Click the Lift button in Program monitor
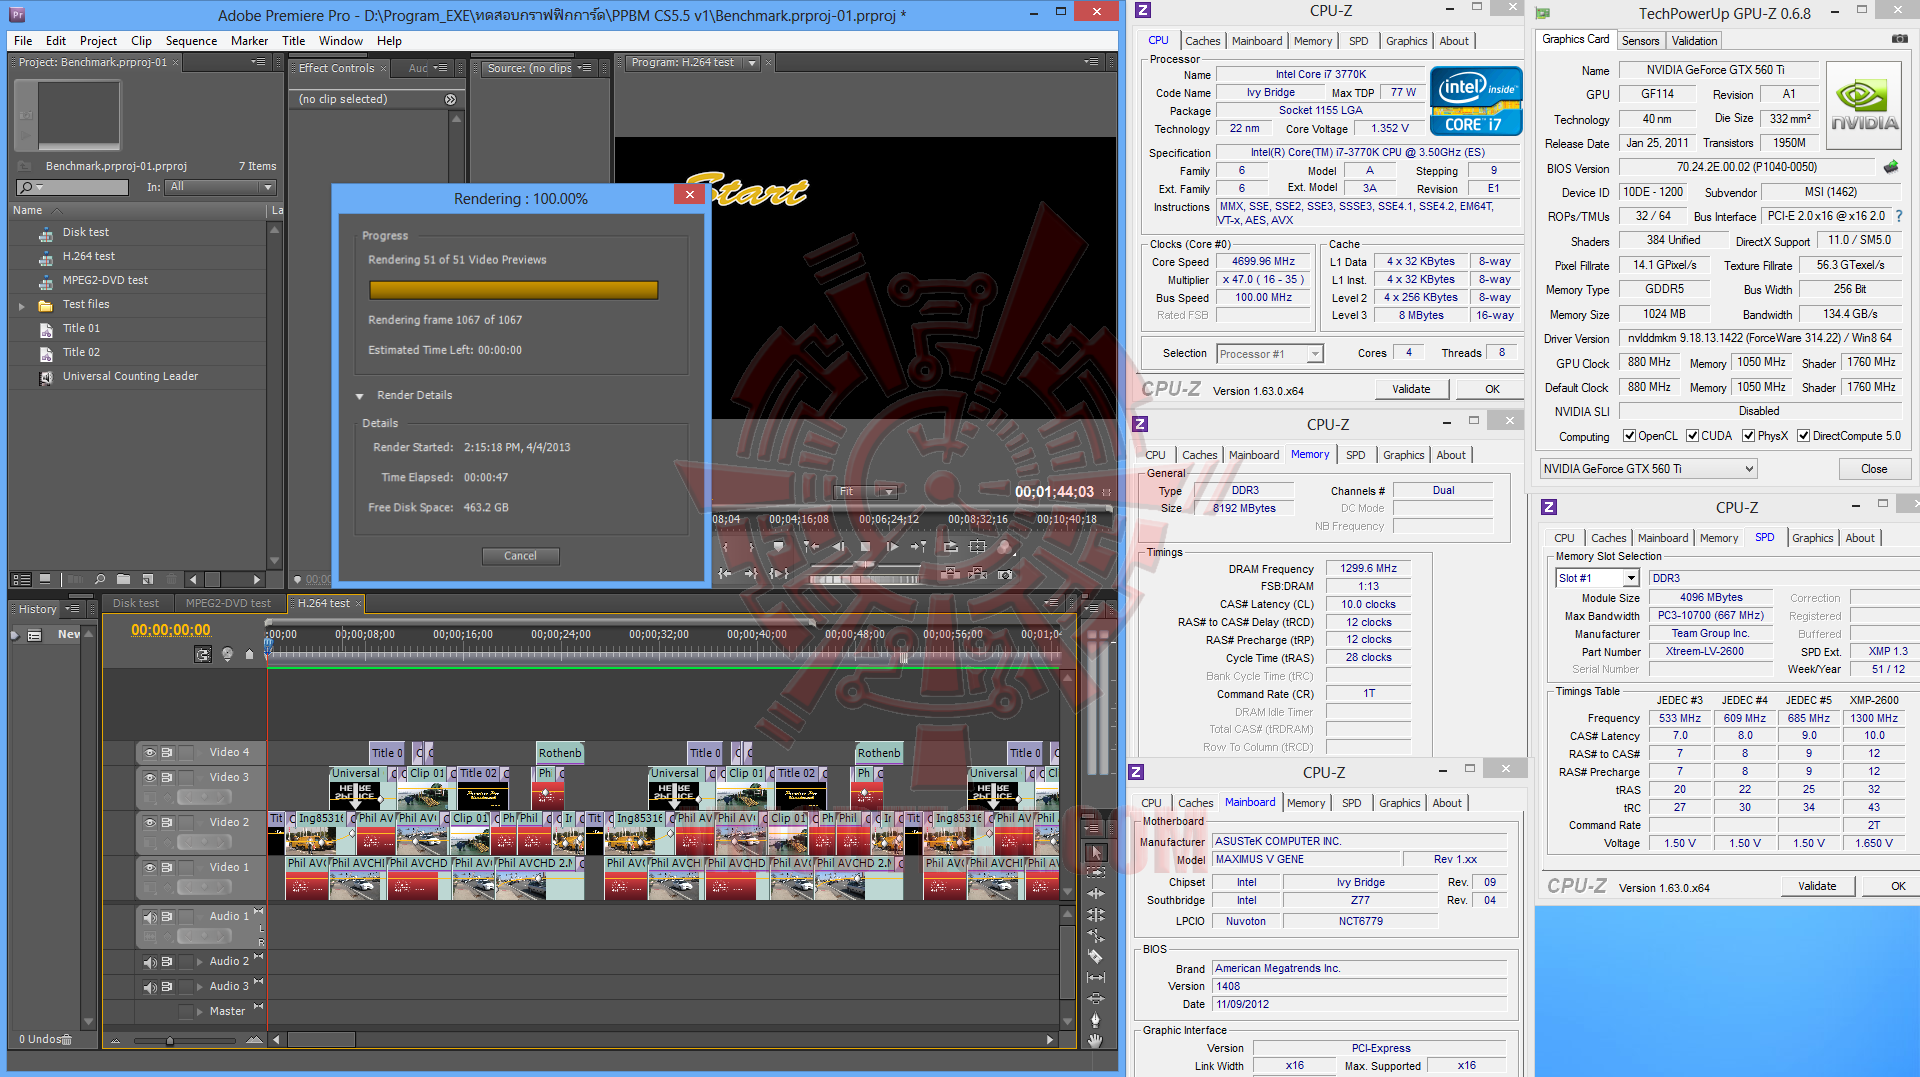This screenshot has height=1077, width=1920. pos(951,574)
